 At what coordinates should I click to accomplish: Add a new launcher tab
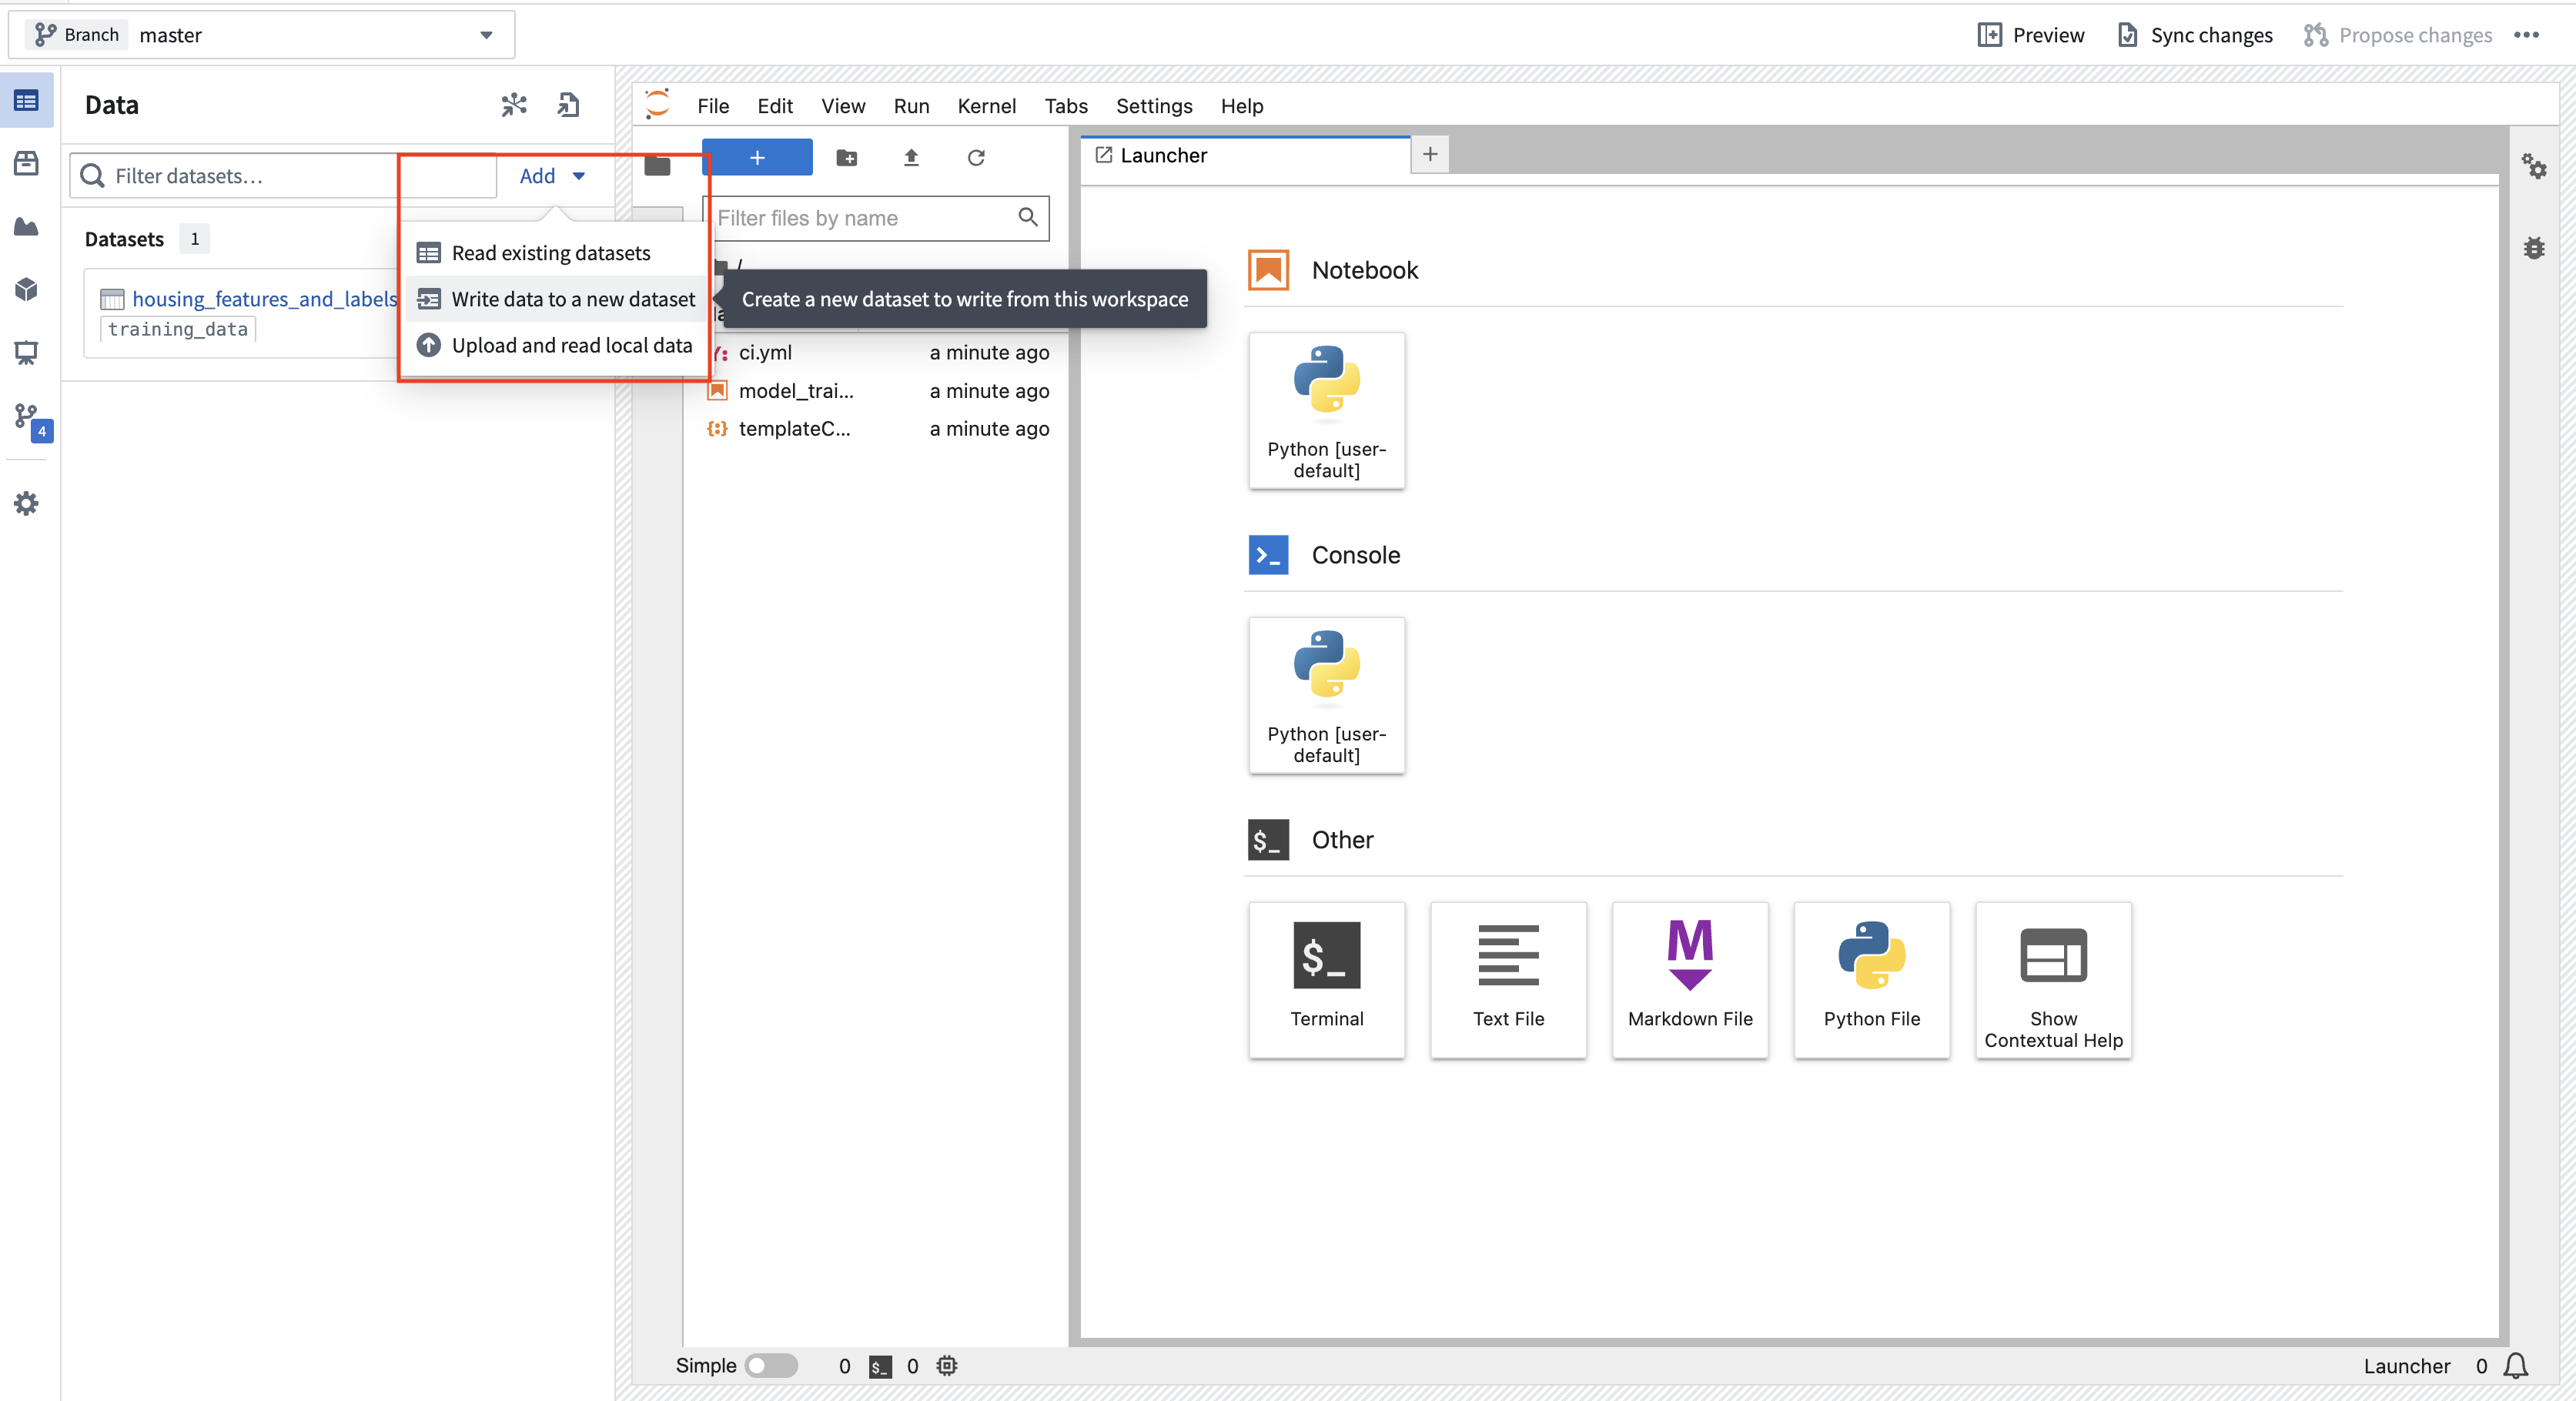(1430, 154)
